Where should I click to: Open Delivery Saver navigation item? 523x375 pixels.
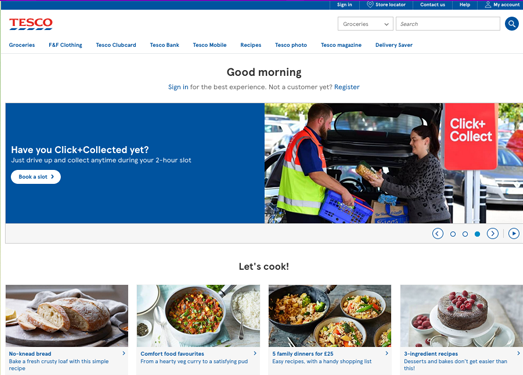[x=394, y=45]
